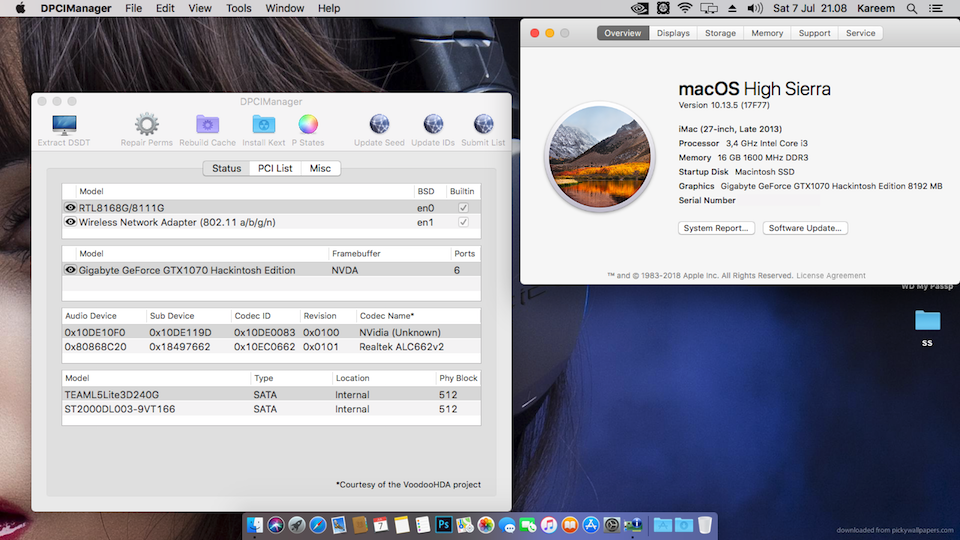
Task: Open the Wi-Fi status menu
Action: tap(685, 8)
